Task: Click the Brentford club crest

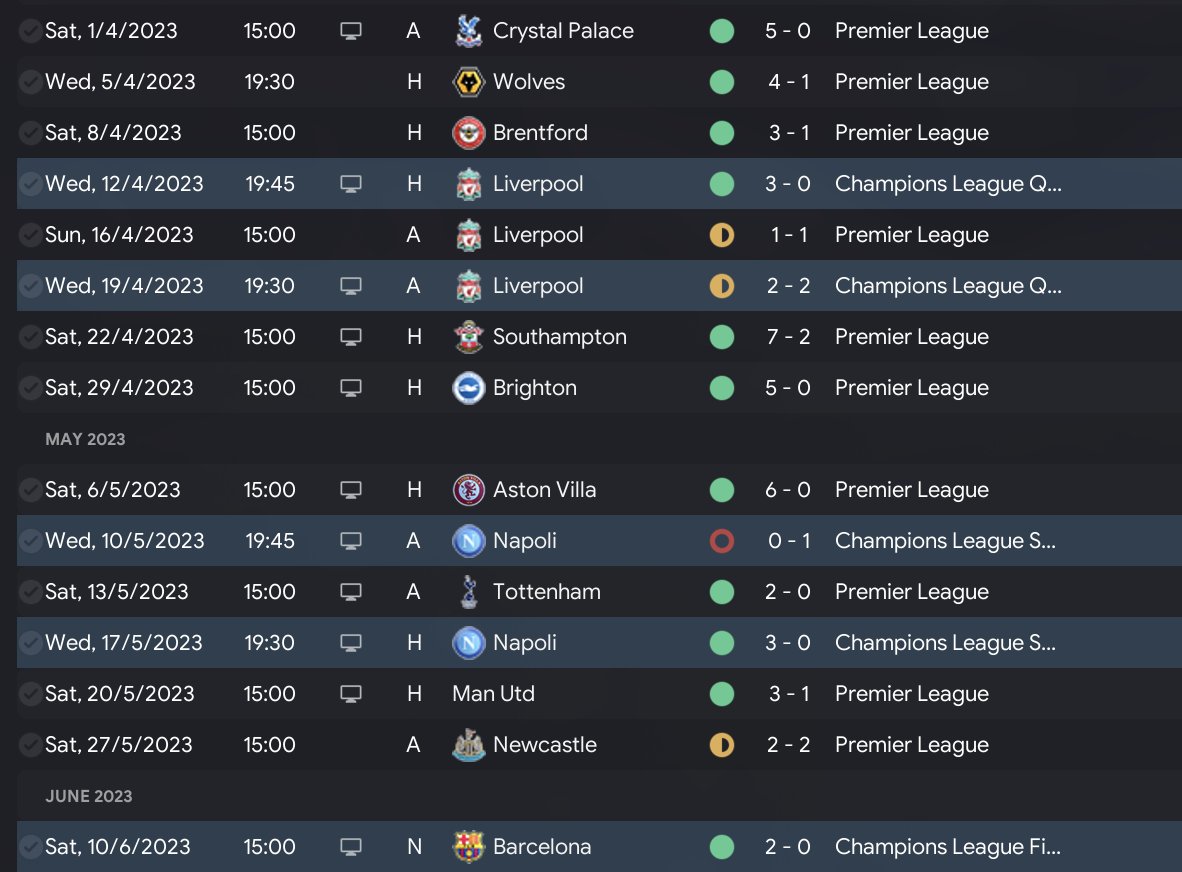Action: (x=467, y=133)
